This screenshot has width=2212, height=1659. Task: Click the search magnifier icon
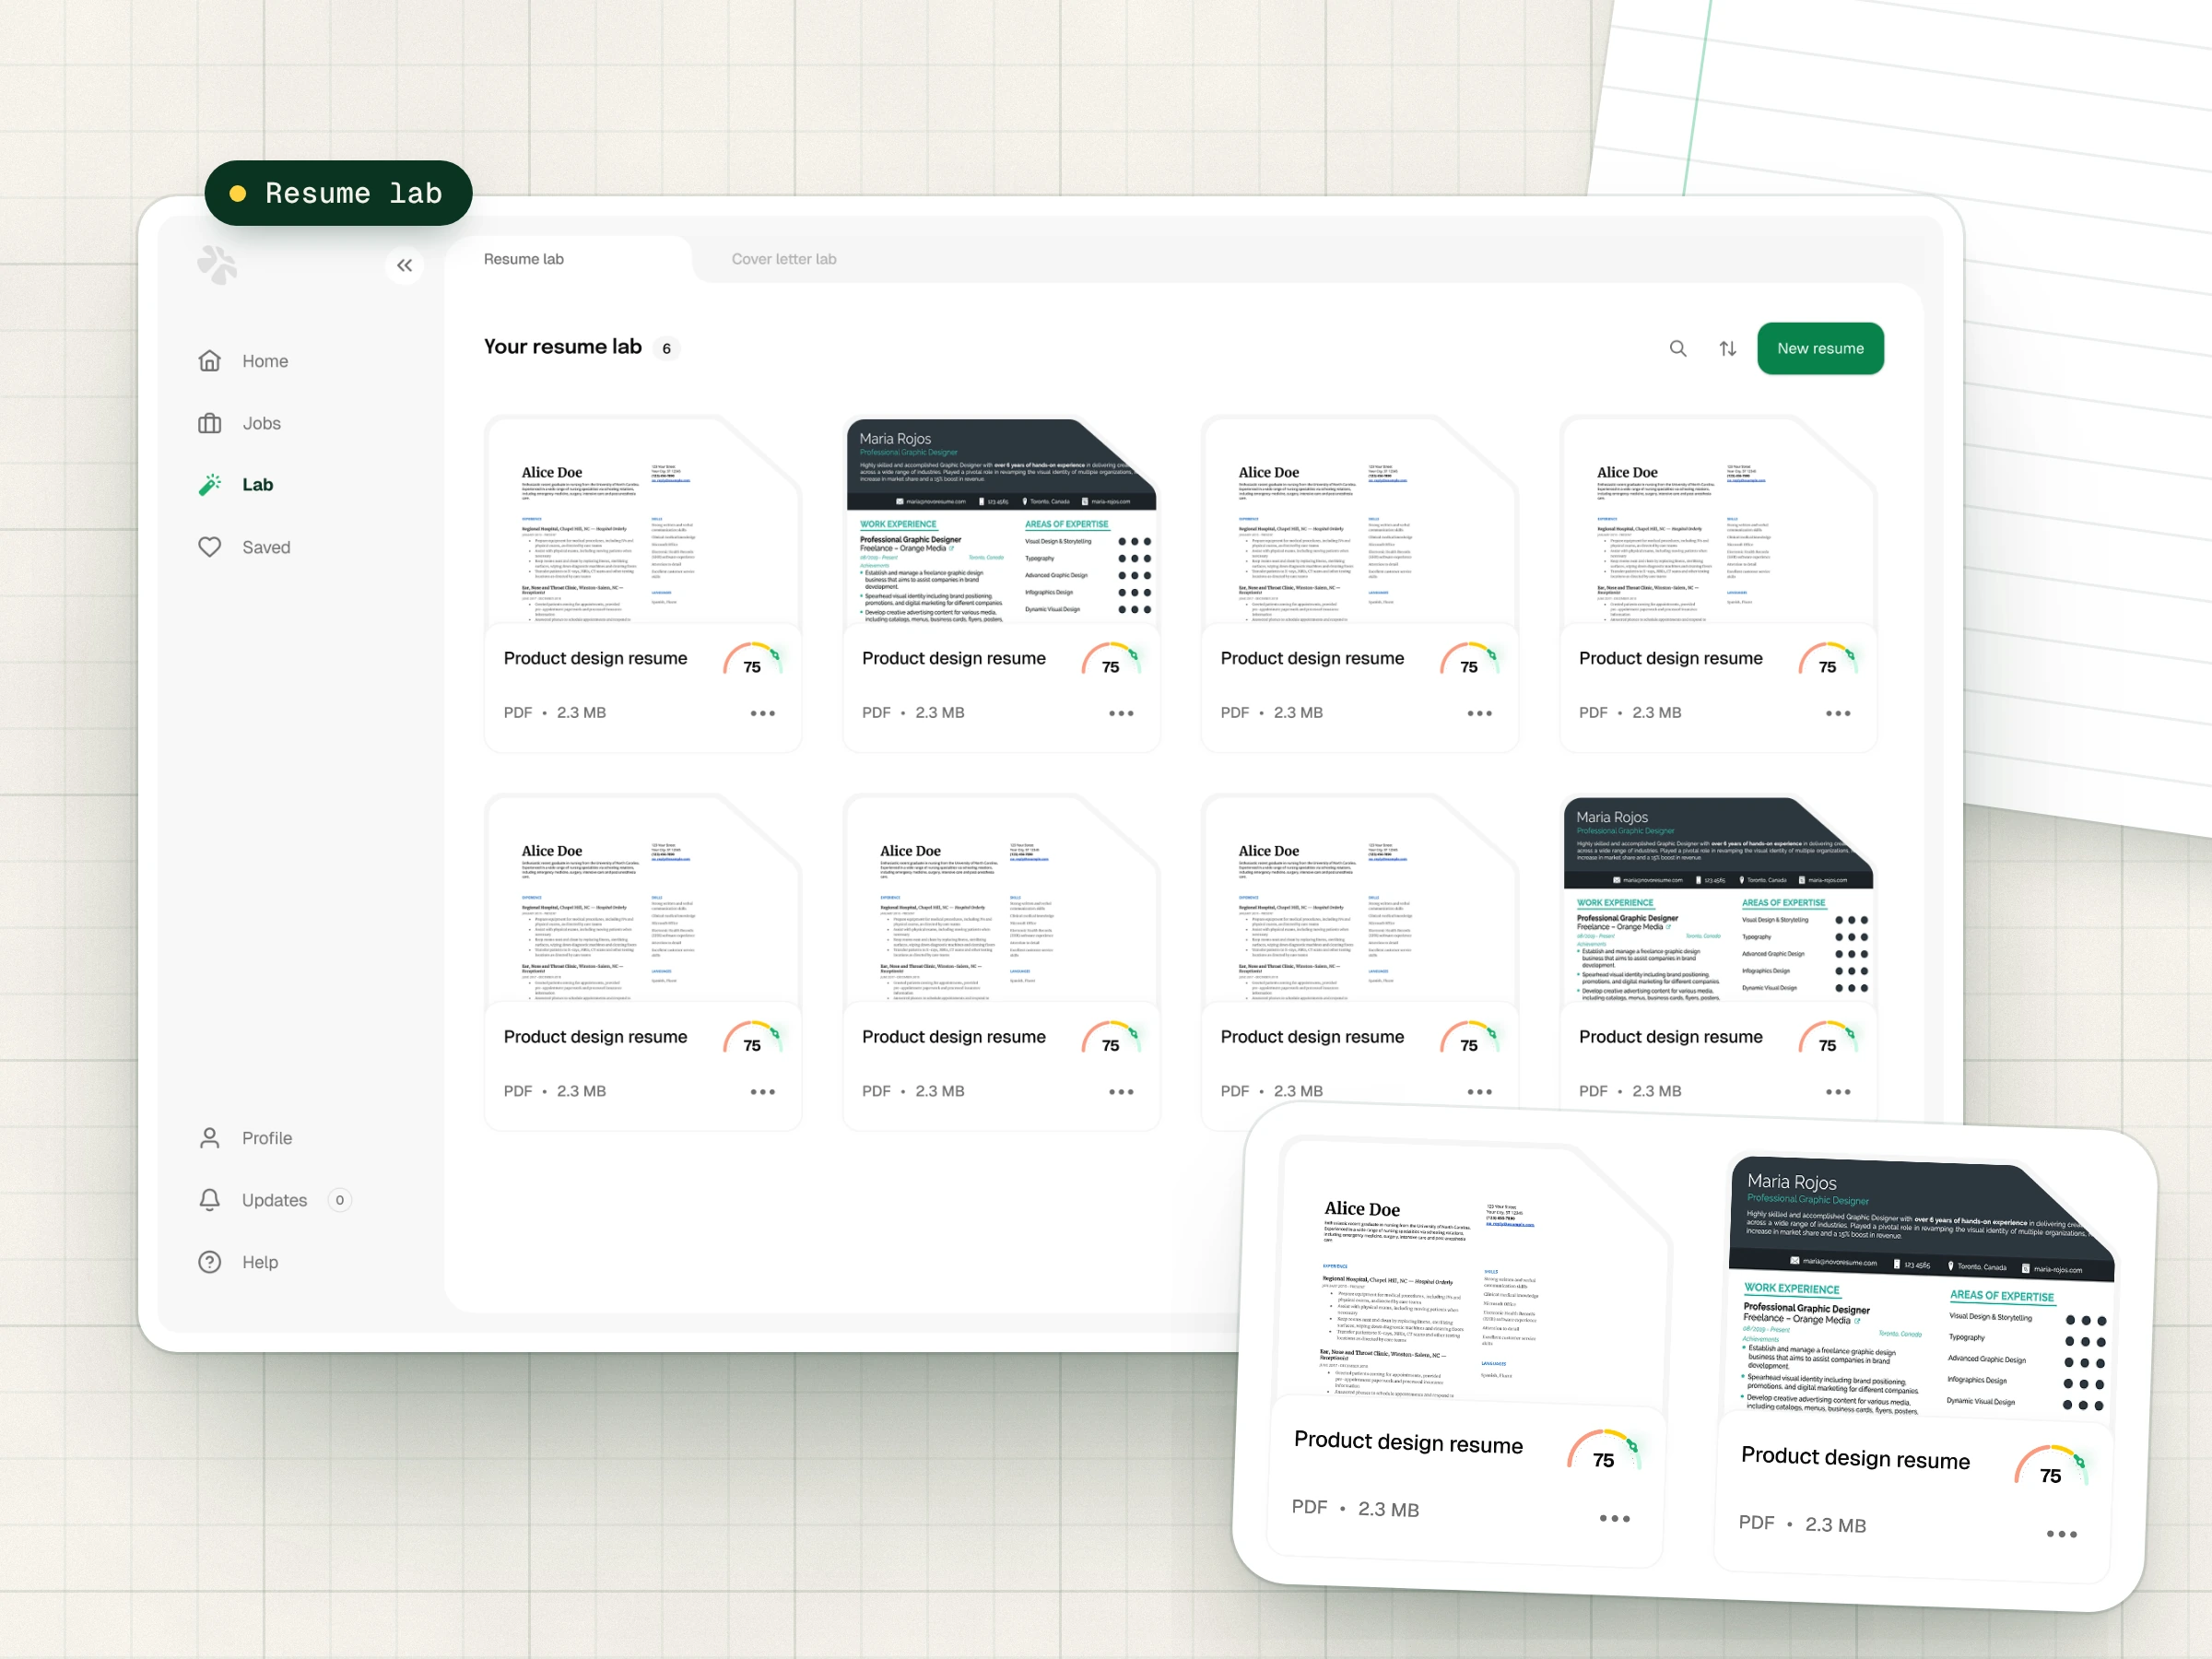tap(1678, 349)
